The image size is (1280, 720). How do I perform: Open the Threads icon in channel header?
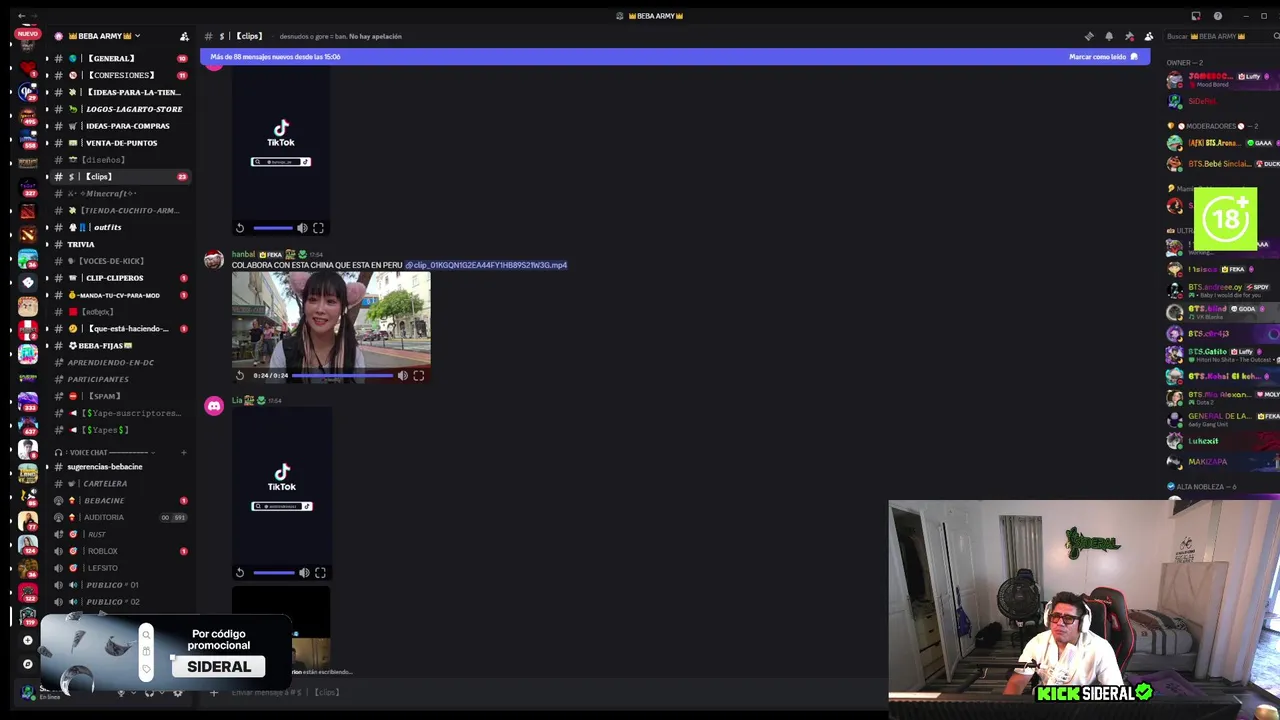(x=1089, y=36)
